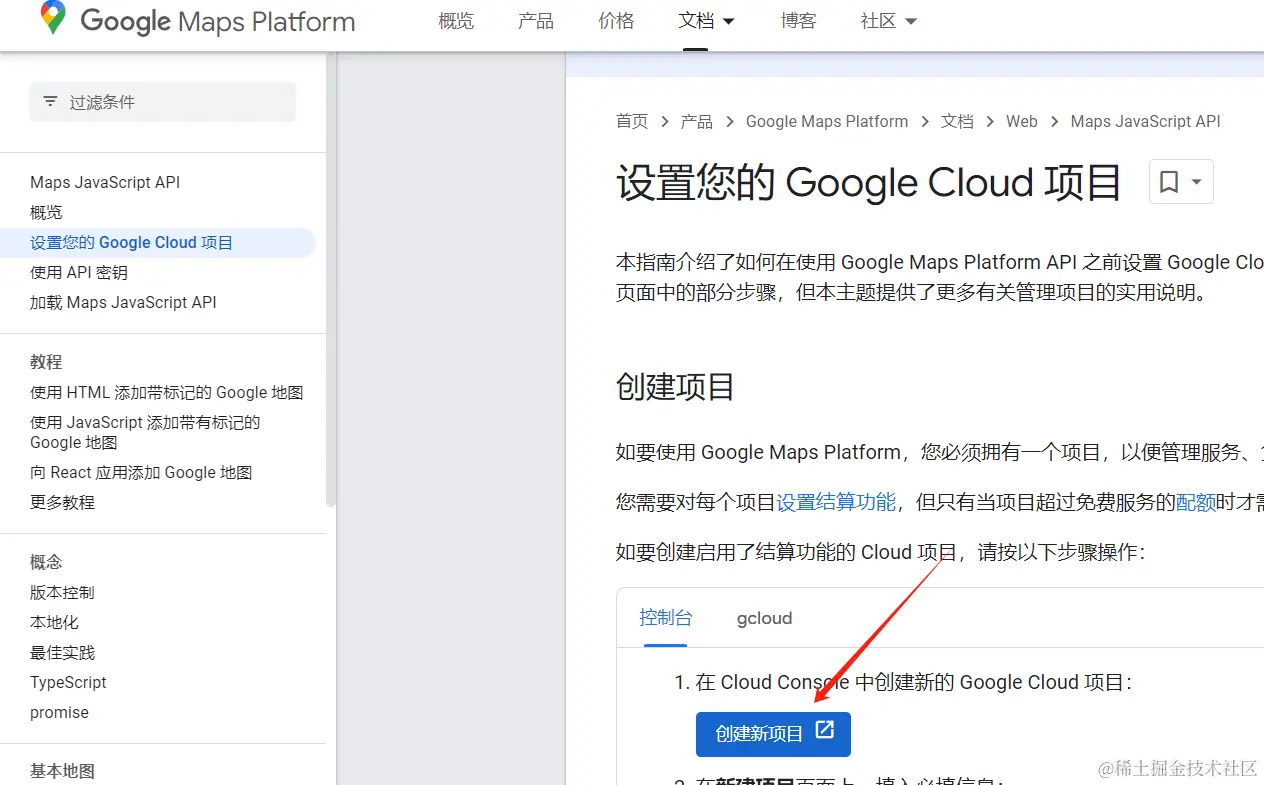Viewport: 1264px width, 785px height.
Task: Click Maps JavaScript API in the breadcrumb
Action: point(1146,121)
